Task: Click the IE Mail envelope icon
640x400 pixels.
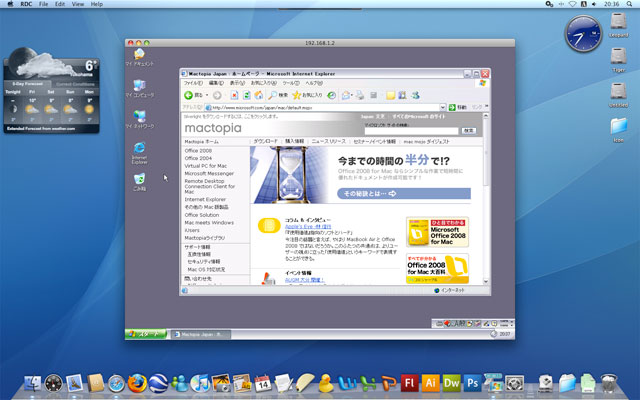Action: 345,95
